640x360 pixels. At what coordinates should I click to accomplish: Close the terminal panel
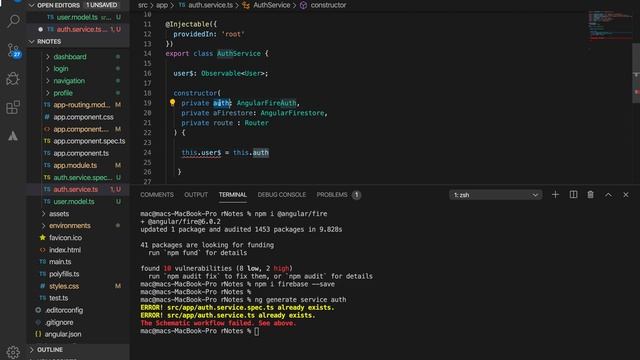626,195
